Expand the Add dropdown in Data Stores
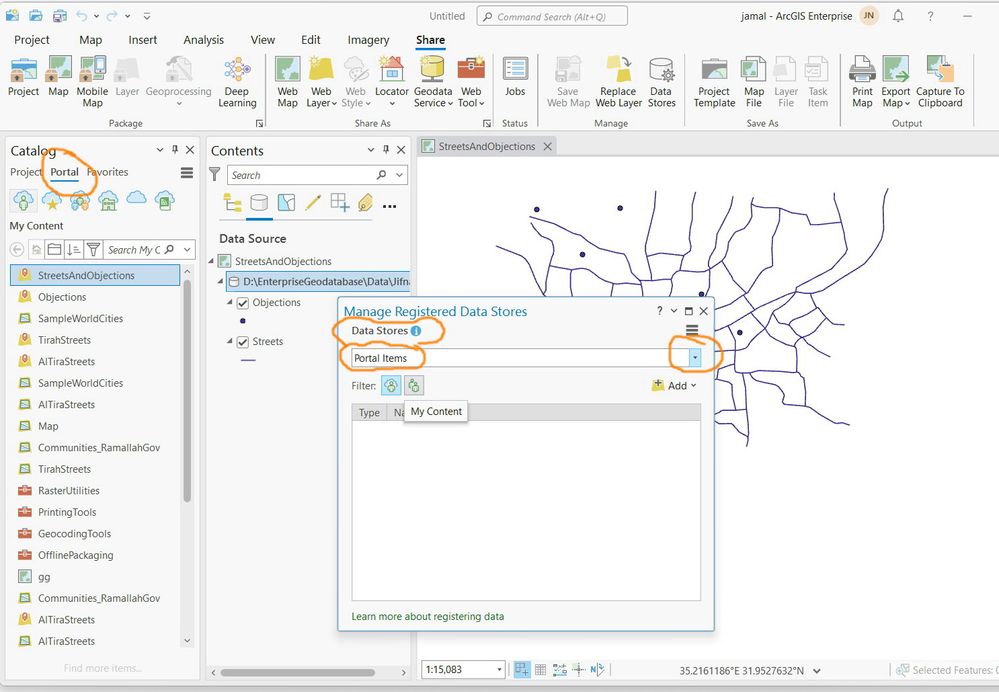The height and width of the screenshot is (692, 999). pos(693,386)
